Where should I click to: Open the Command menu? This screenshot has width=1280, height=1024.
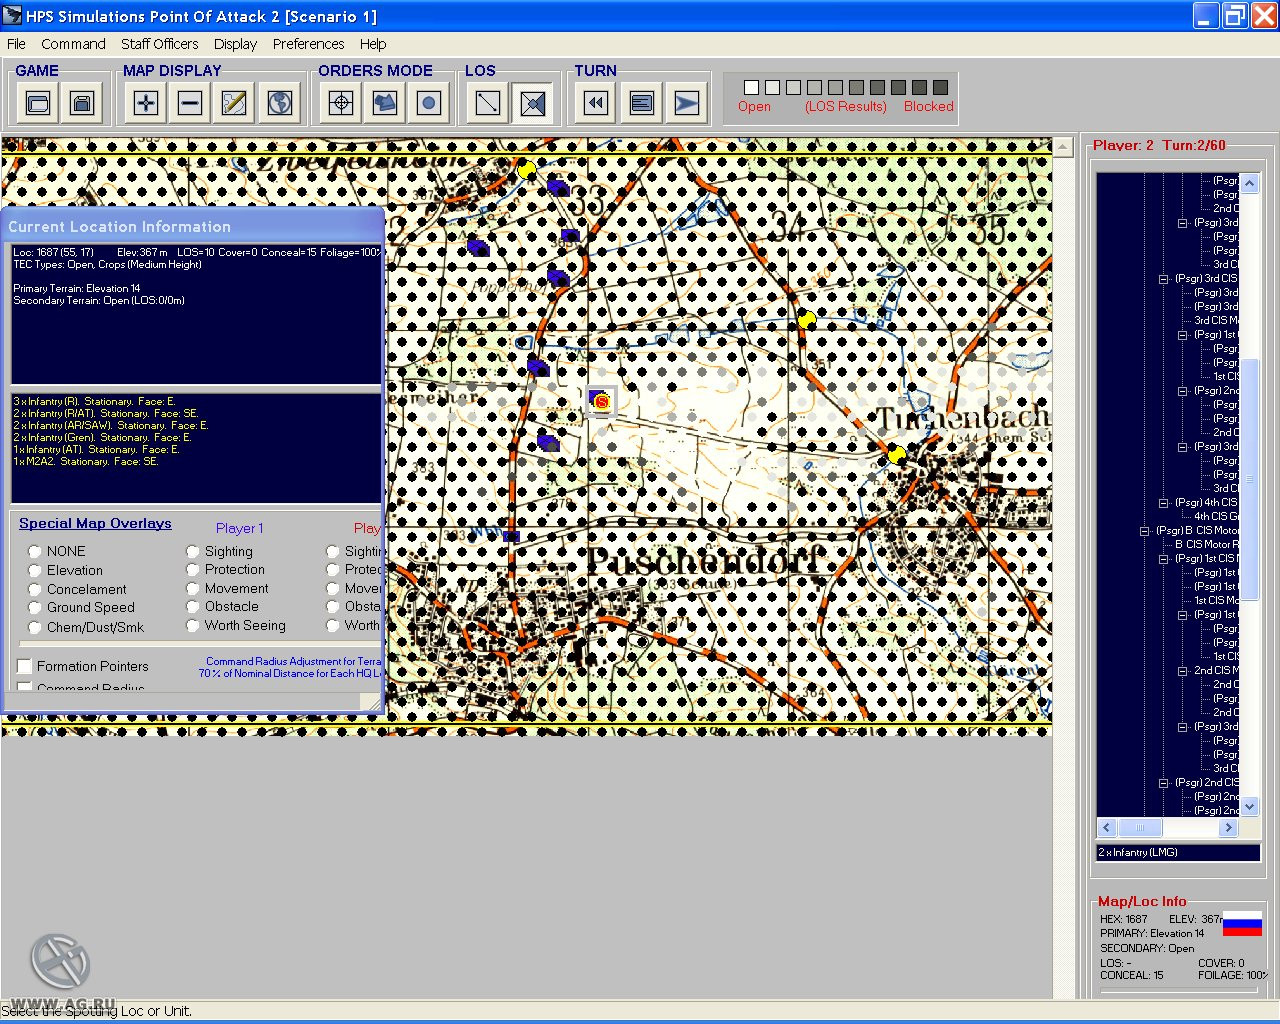pyautogui.click(x=72, y=44)
